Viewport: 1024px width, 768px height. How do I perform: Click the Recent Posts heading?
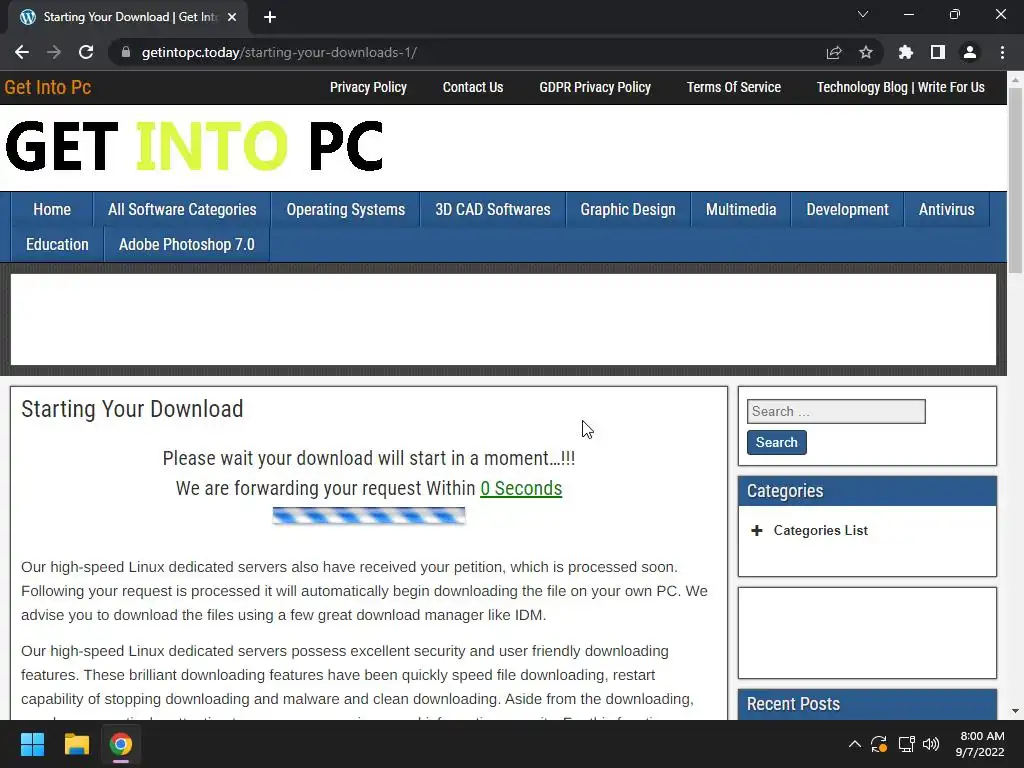click(x=793, y=704)
